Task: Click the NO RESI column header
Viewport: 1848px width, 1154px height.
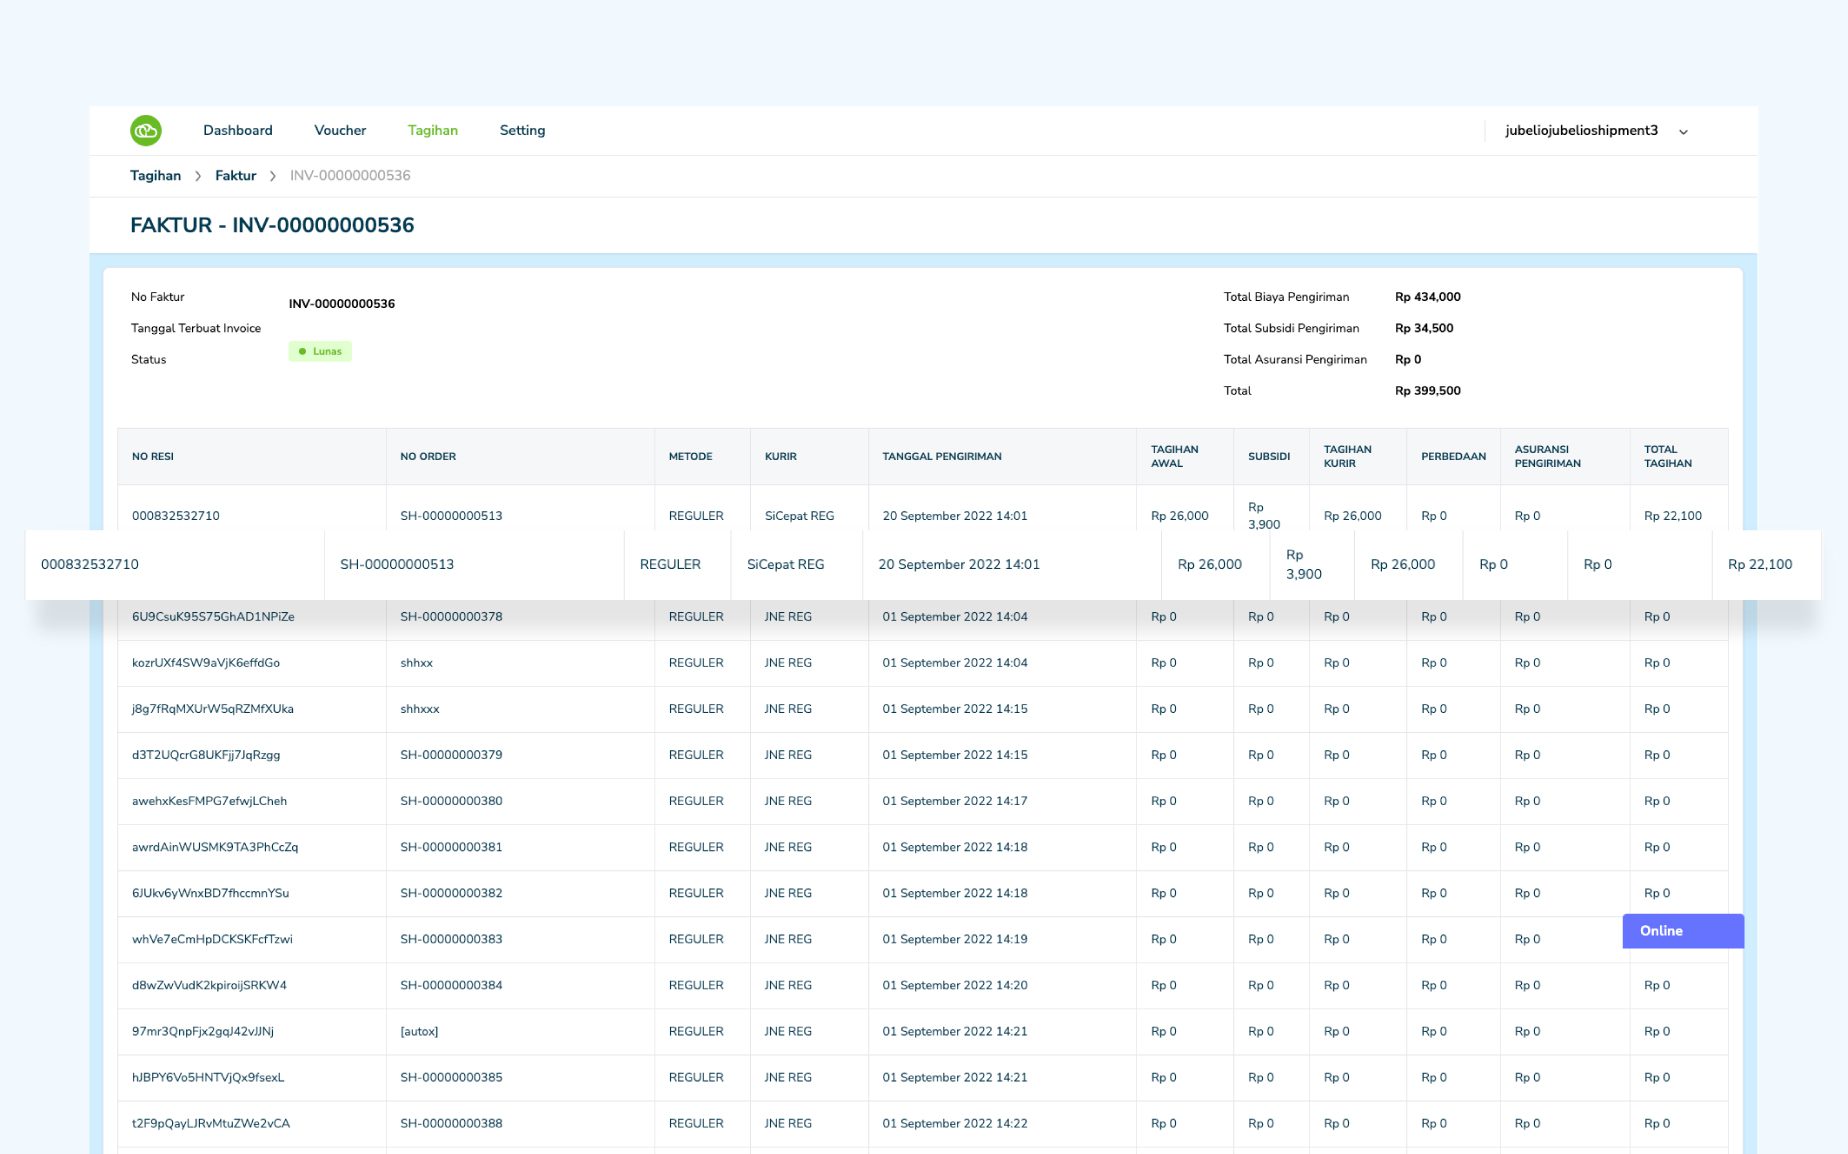Action: point(153,456)
